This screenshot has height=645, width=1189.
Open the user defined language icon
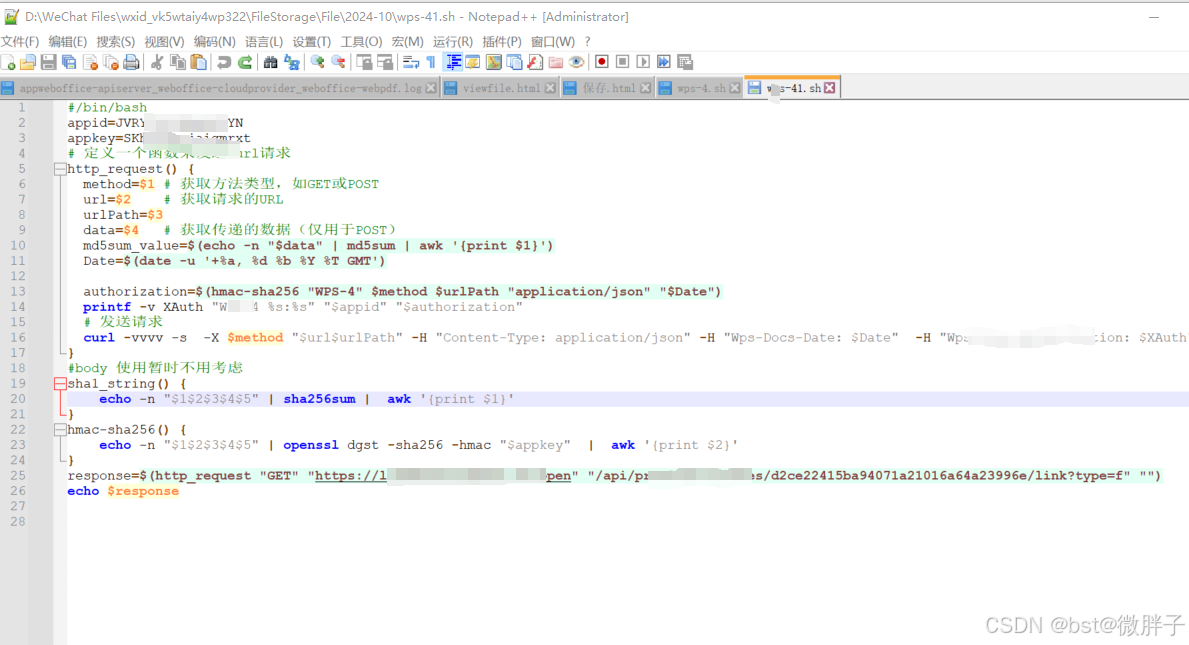[473, 62]
